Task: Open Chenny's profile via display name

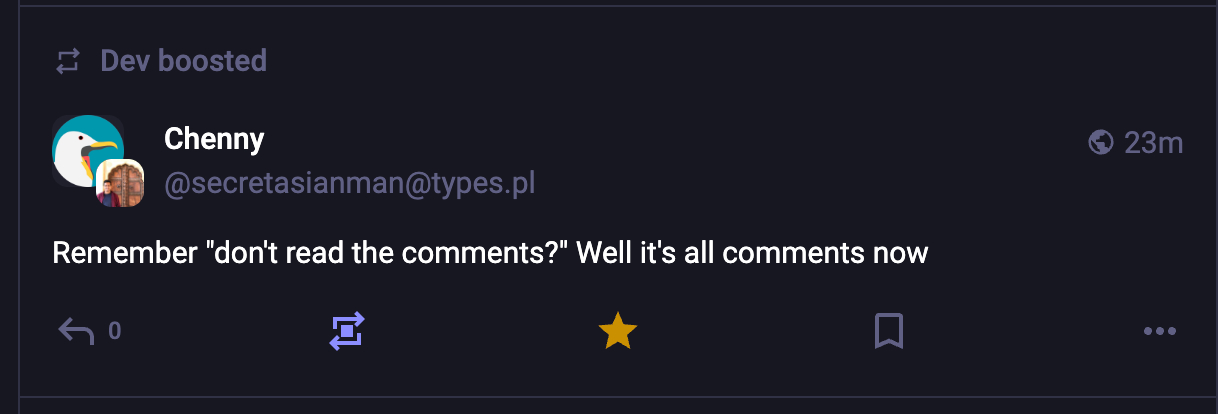Action: coord(214,139)
